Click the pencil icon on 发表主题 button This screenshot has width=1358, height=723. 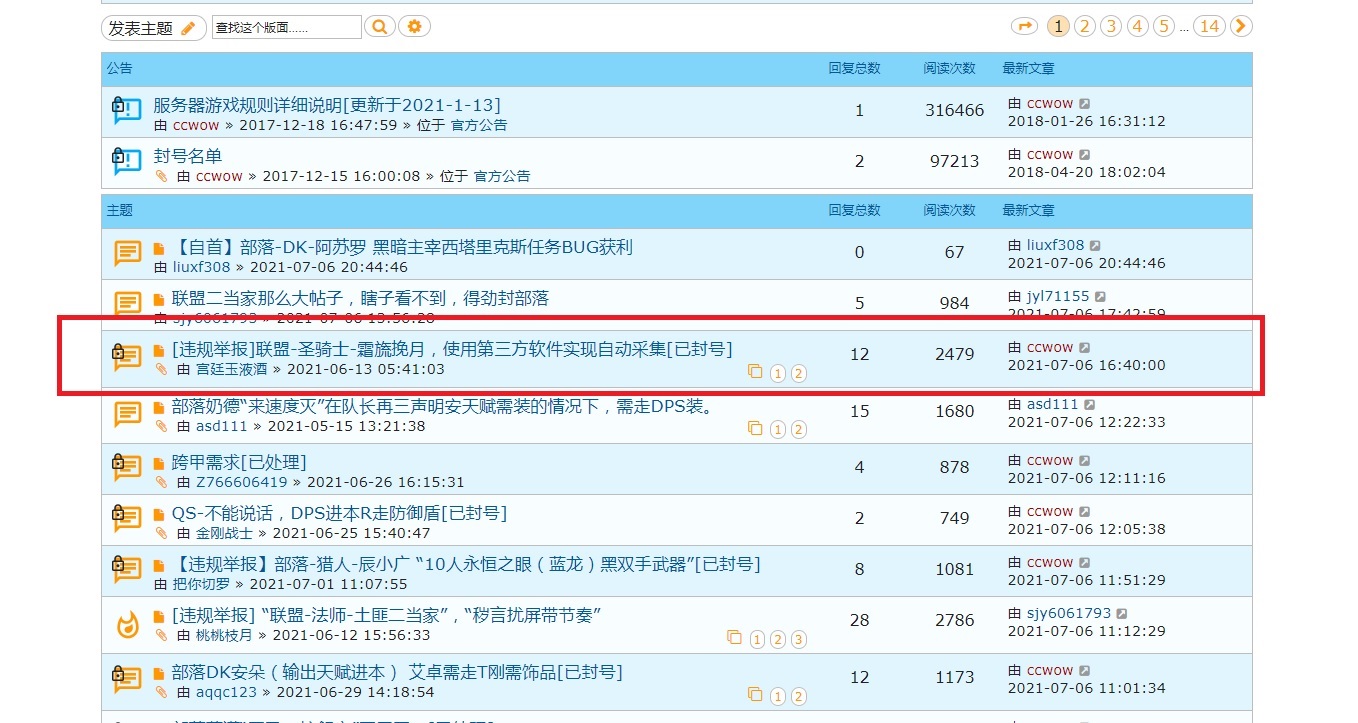tap(185, 27)
